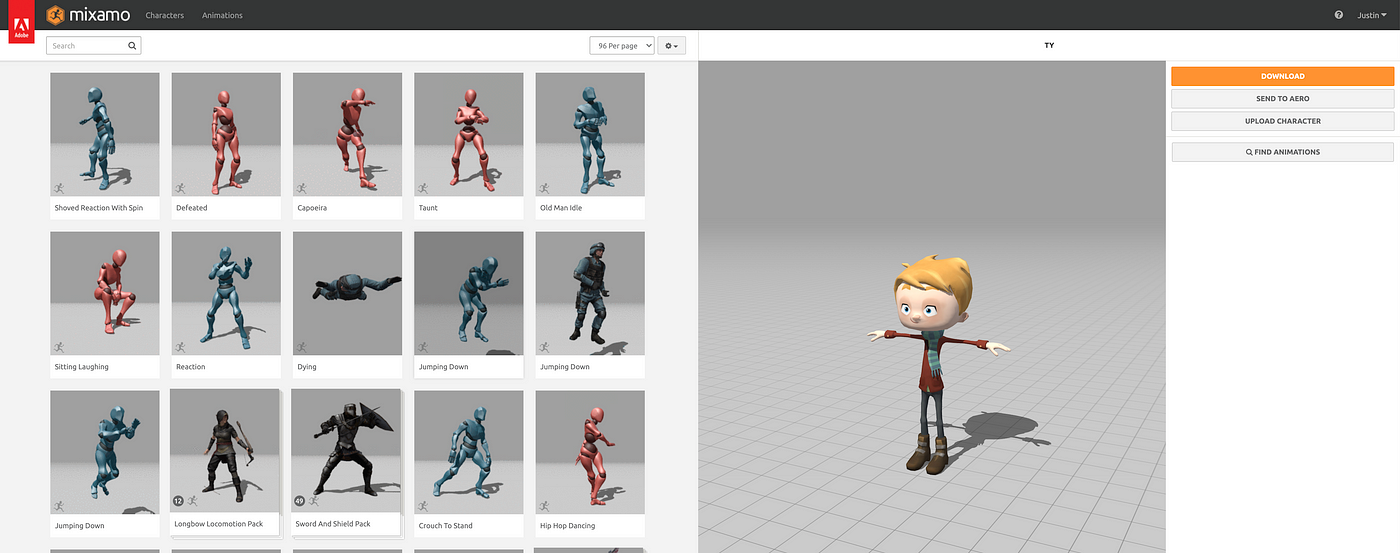Click the running-man icon on Old Man Idle

(x=544, y=188)
